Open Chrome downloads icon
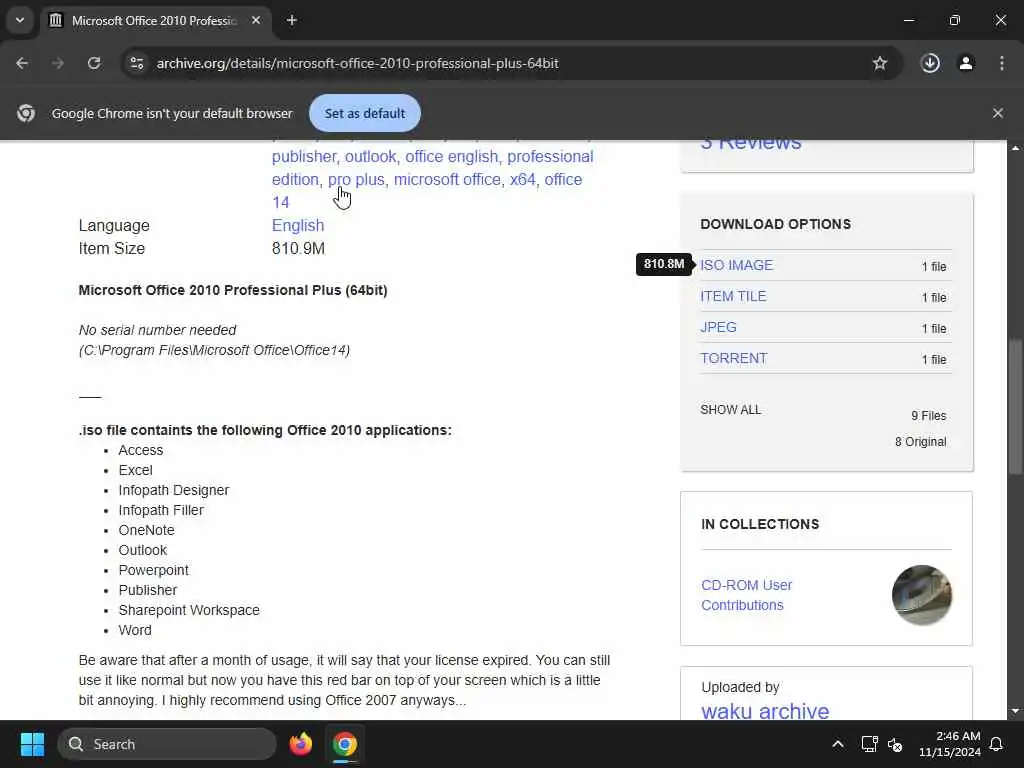Image resolution: width=1024 pixels, height=768 pixels. coord(930,63)
